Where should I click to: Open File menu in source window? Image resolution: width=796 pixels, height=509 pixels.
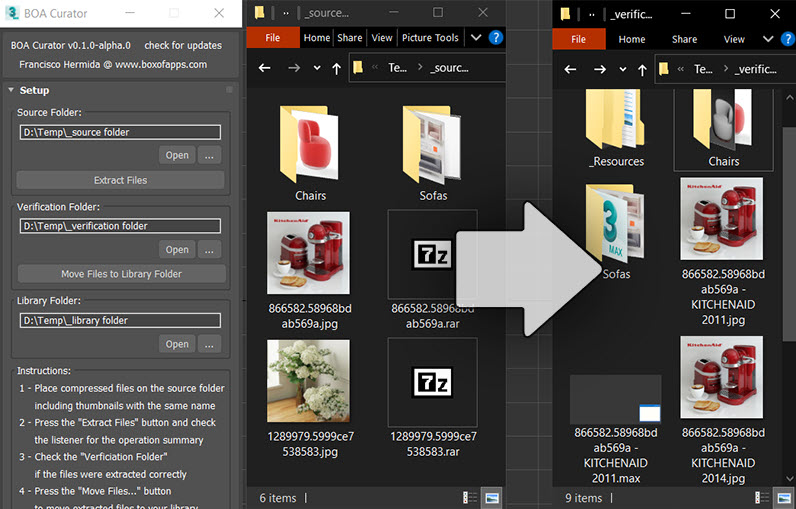point(273,38)
